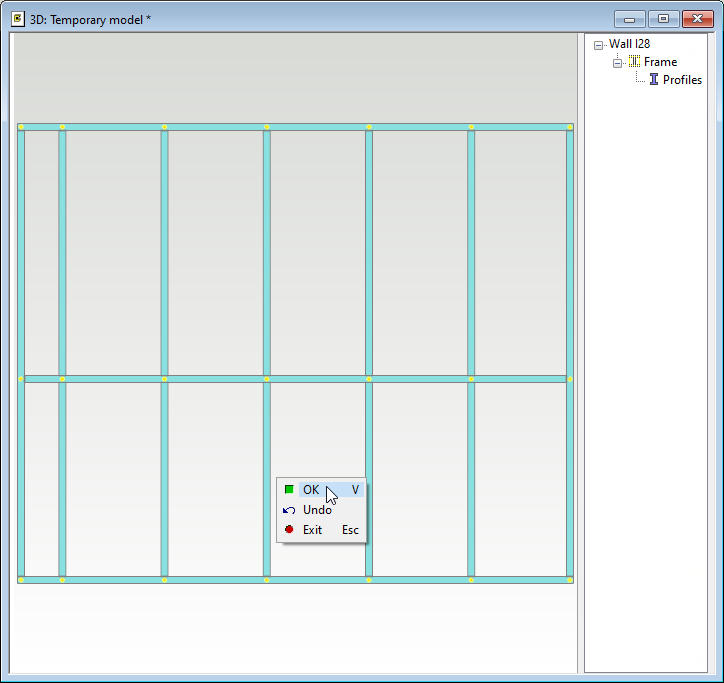
Task: Select the Wall I28 tree item
Action: point(630,44)
